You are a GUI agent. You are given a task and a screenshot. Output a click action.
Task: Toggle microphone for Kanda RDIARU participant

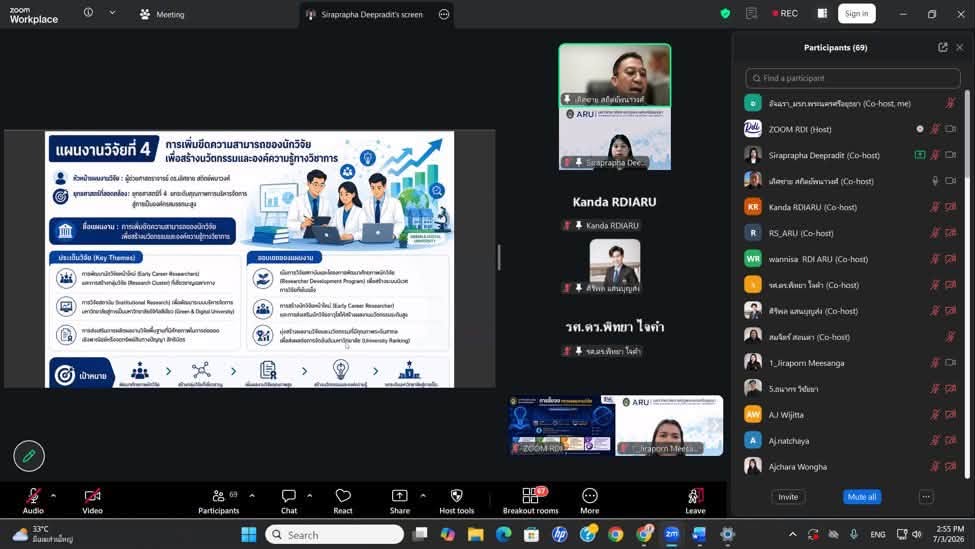tap(935, 207)
